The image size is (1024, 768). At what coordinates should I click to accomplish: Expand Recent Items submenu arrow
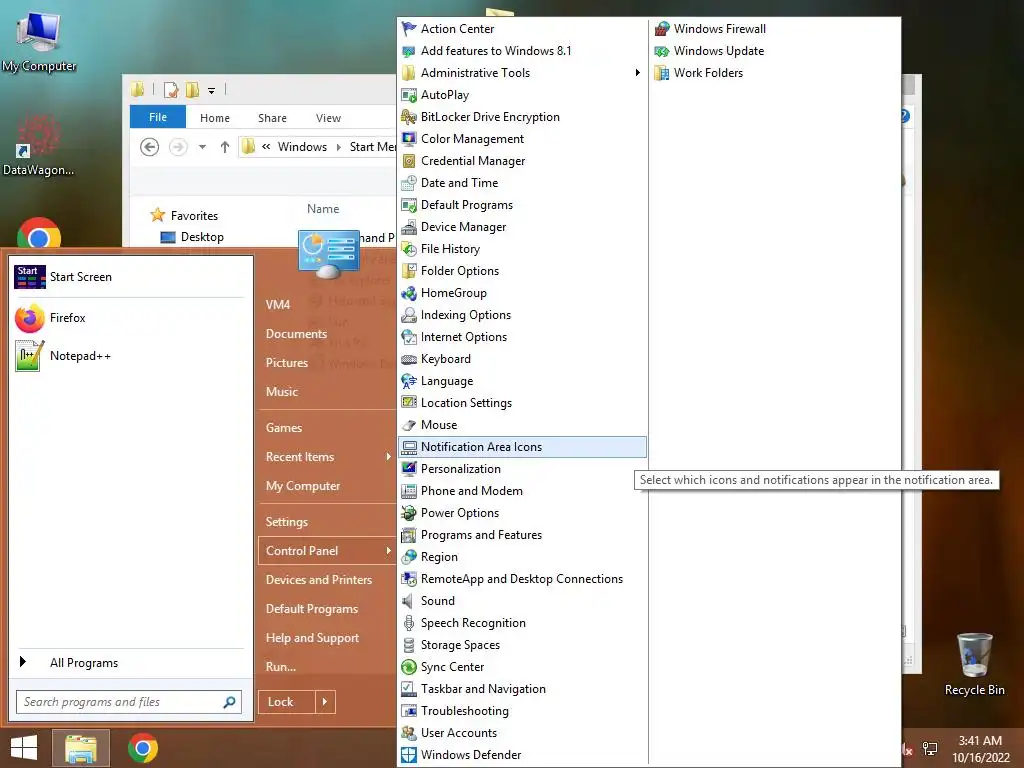(388, 456)
